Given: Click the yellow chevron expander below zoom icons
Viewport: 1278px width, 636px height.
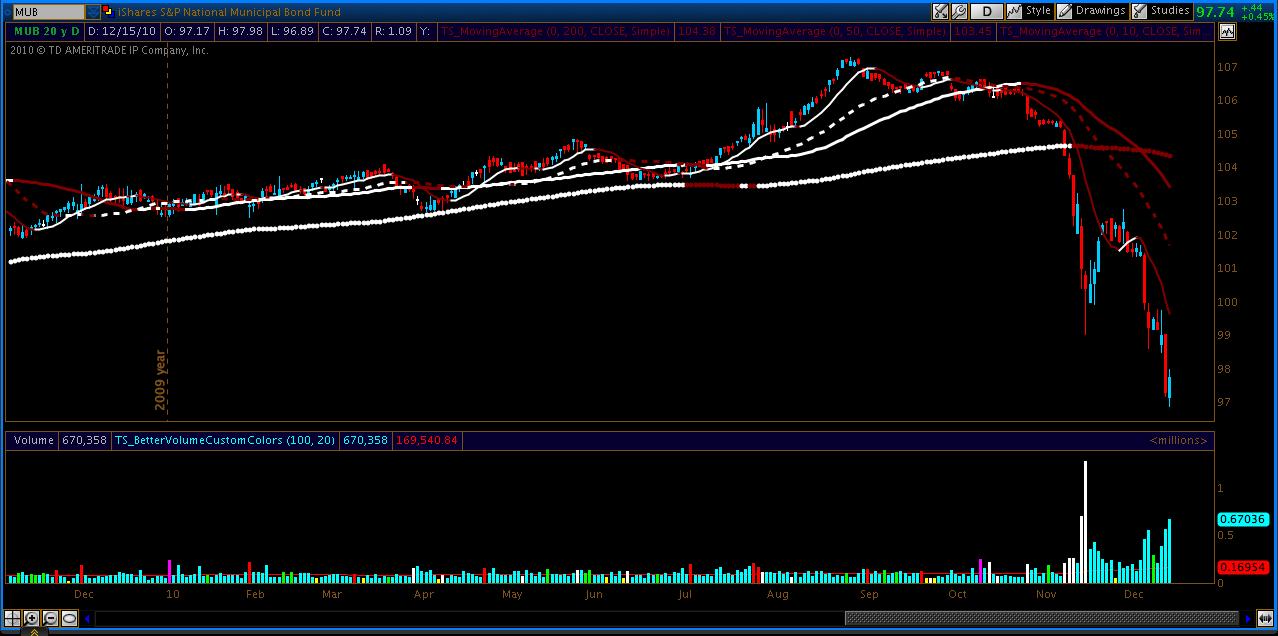Looking at the screenshot, I should tap(34, 632).
